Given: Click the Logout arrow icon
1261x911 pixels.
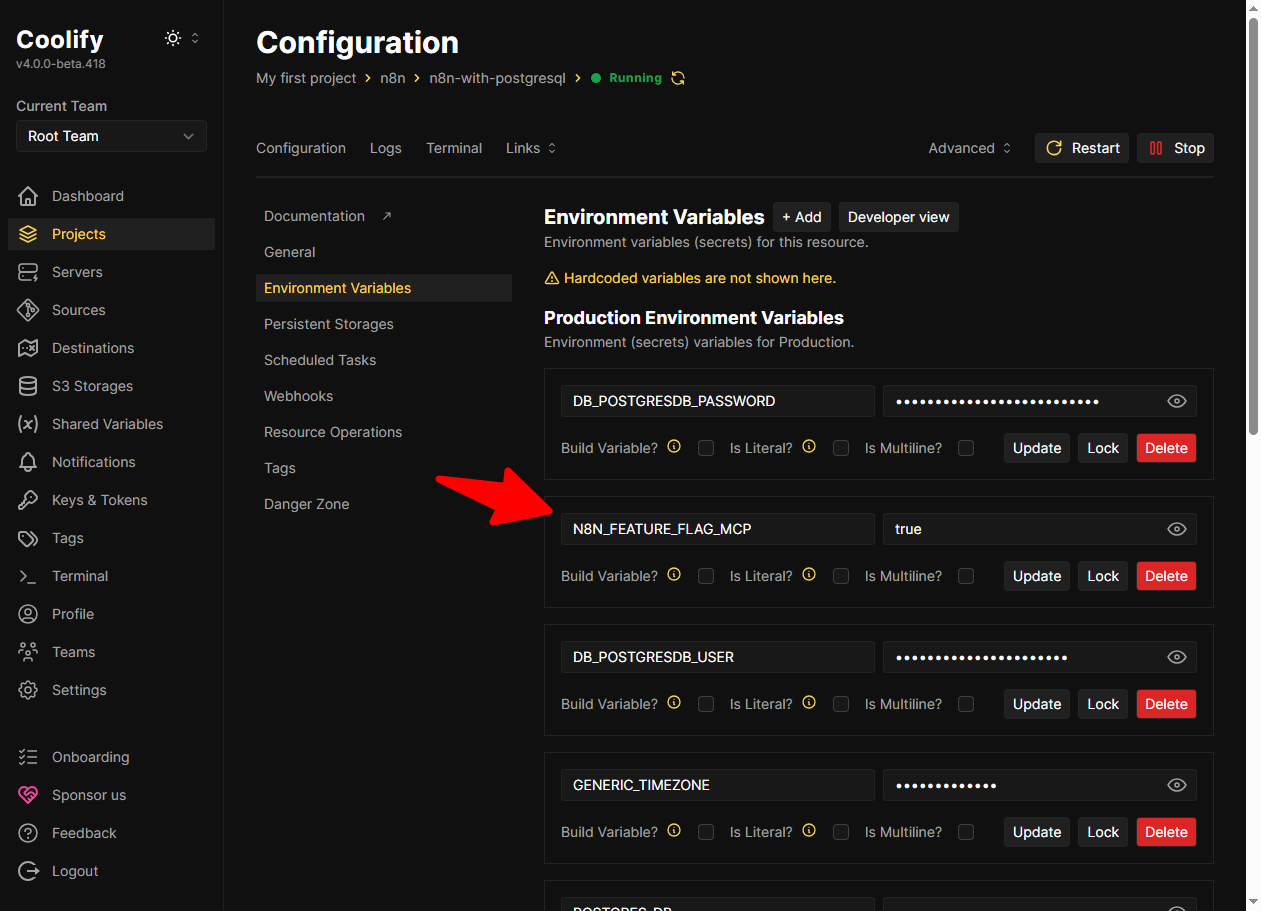Looking at the screenshot, I should 28,871.
